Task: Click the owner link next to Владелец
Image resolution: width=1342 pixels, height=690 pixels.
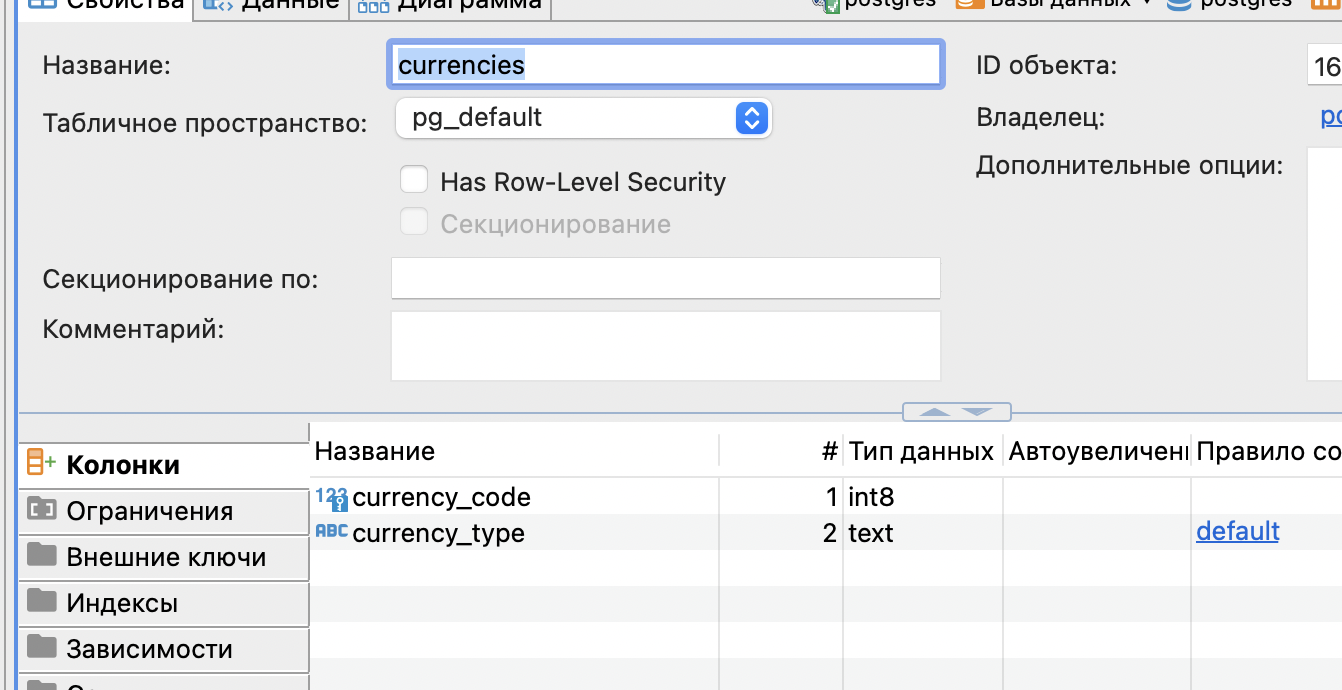Action: pyautogui.click(x=1330, y=116)
